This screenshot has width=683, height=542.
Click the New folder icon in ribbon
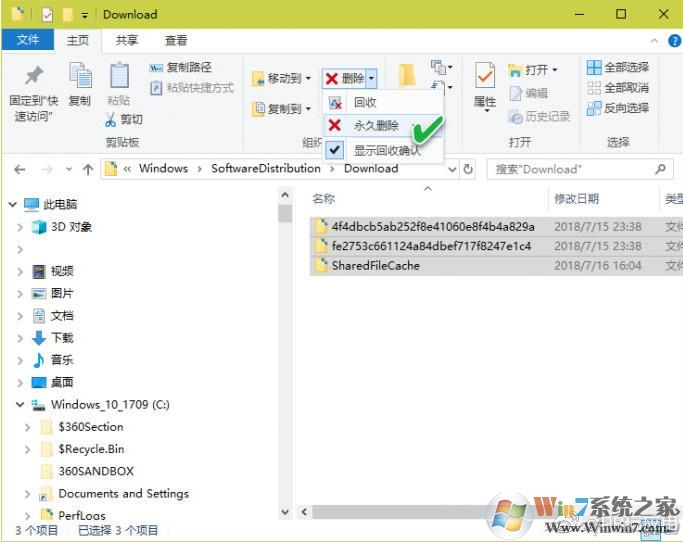tap(407, 75)
